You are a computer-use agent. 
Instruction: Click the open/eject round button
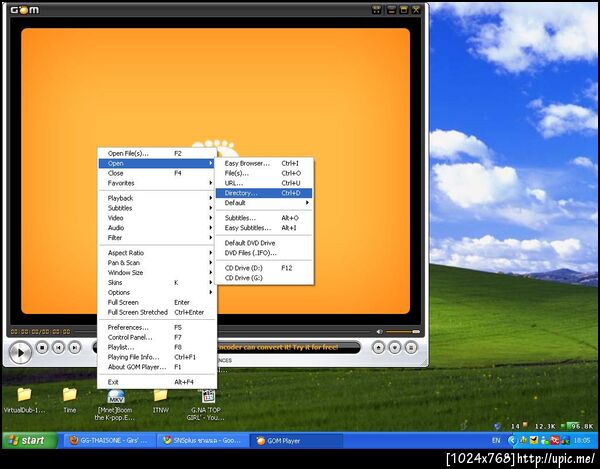click(378, 348)
